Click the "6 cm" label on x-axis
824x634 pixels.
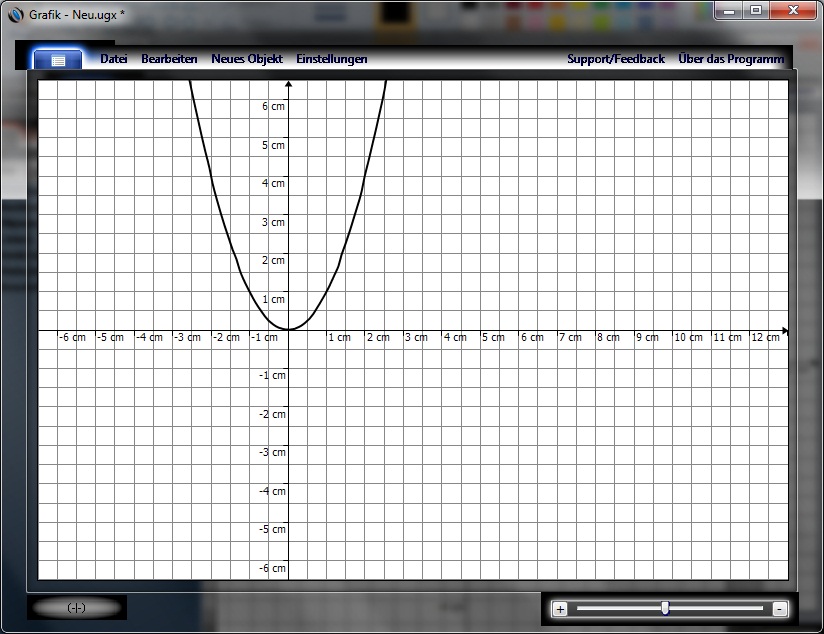(531, 338)
